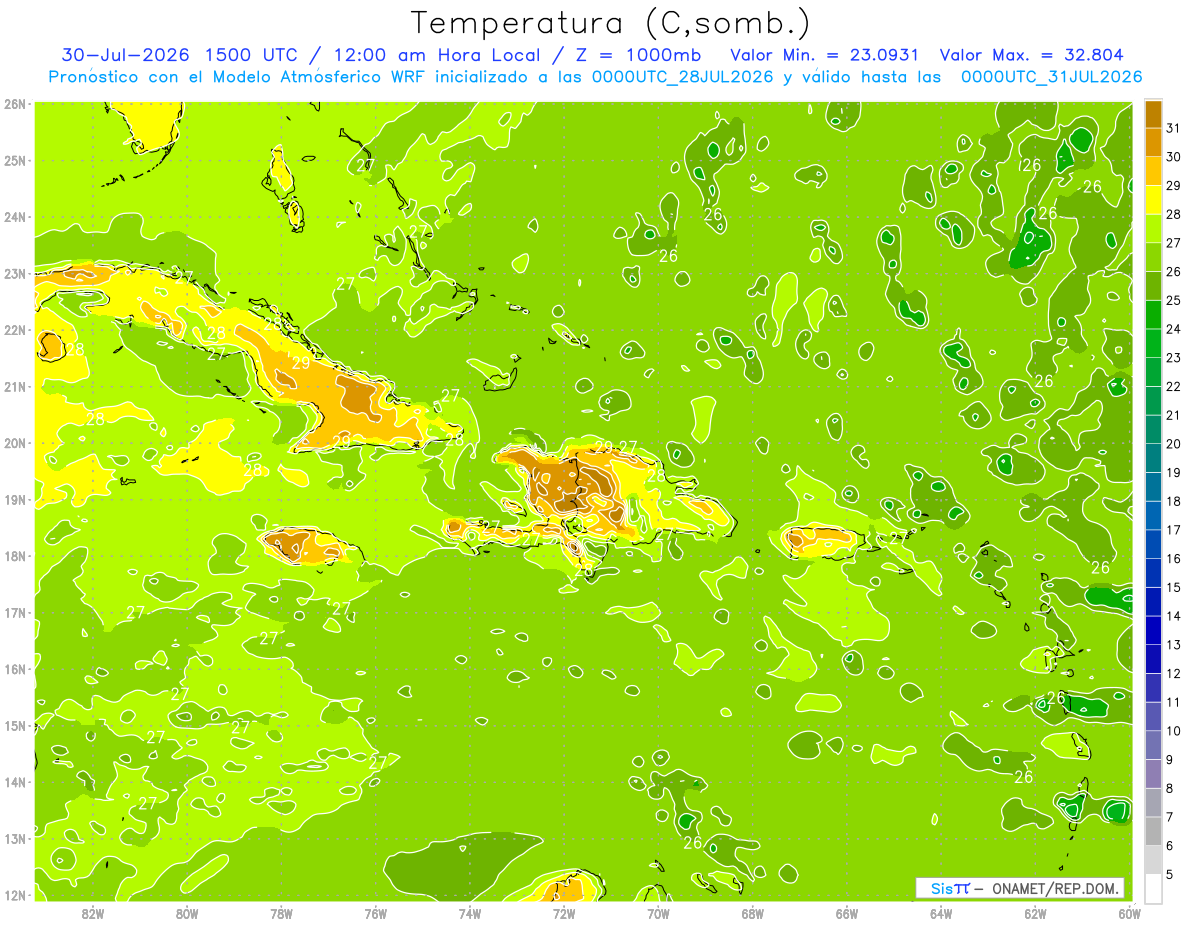Click the '24N' latitude axis label

pyautogui.click(x=16, y=217)
